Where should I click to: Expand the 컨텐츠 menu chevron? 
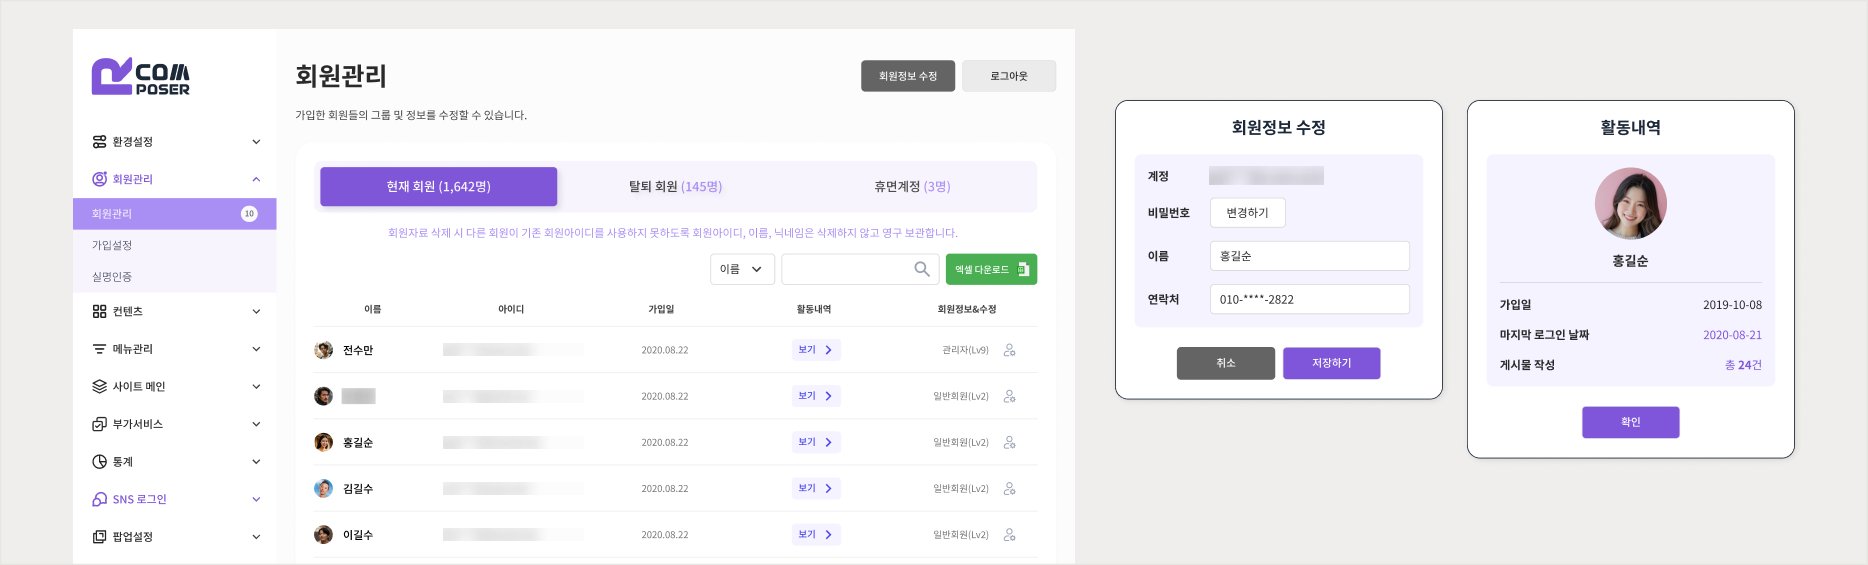click(x=256, y=312)
